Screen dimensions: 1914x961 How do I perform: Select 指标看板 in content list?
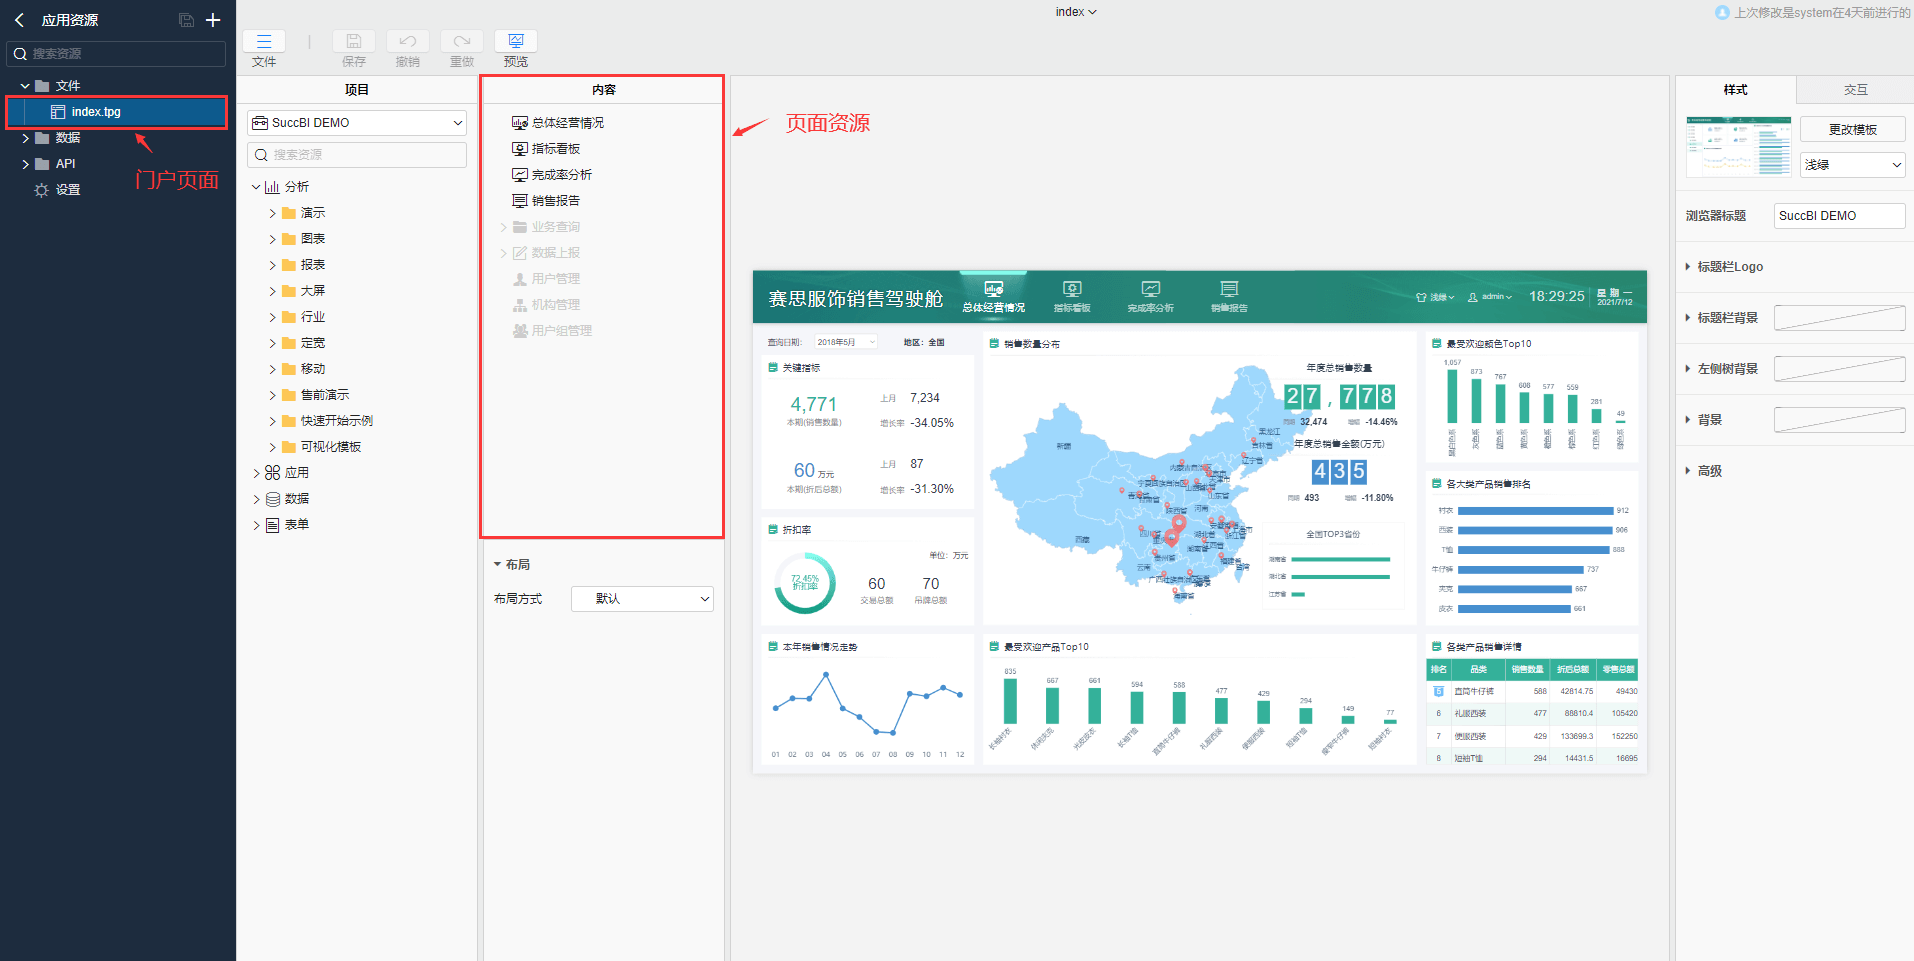[556, 149]
